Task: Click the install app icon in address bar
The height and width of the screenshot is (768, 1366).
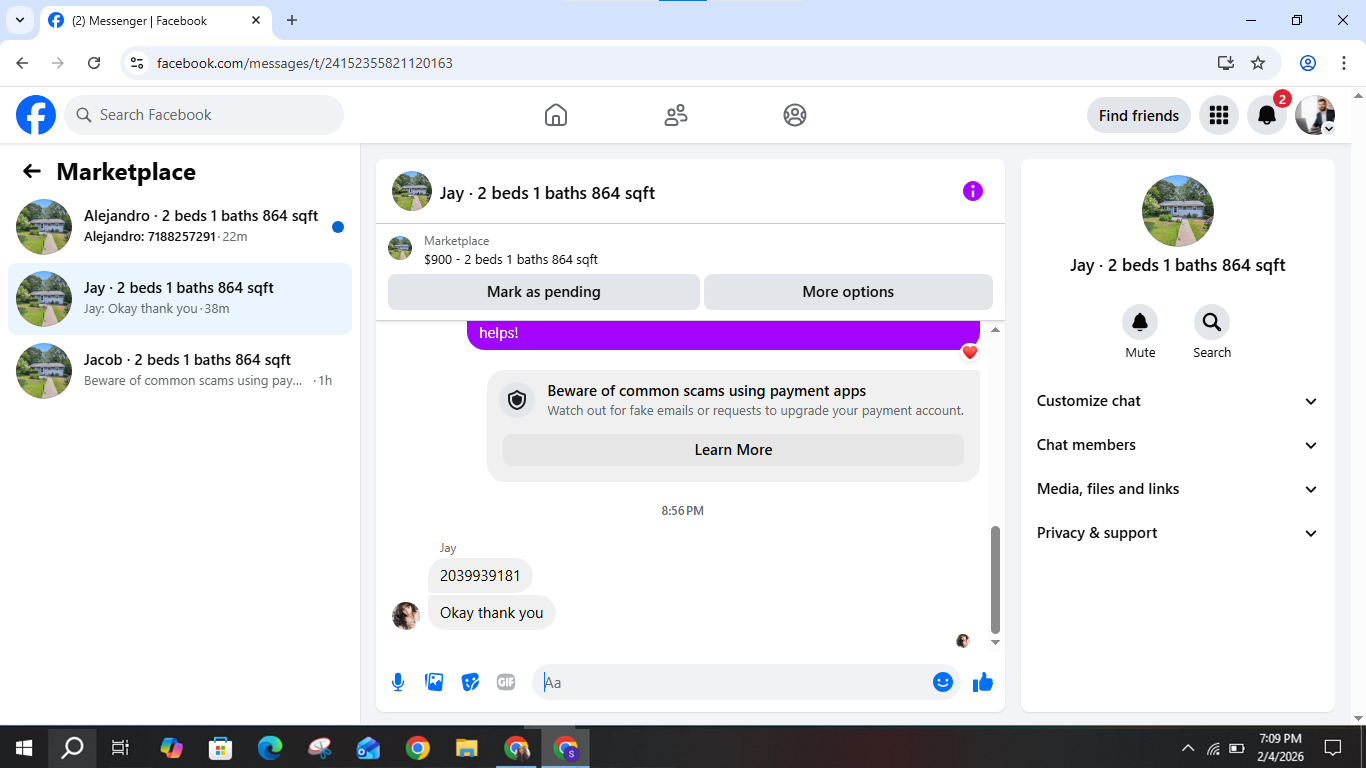Action: (1226, 63)
